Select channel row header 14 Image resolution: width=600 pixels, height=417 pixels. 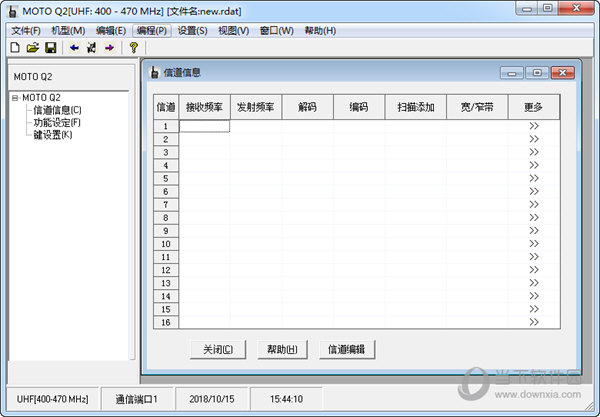166,296
